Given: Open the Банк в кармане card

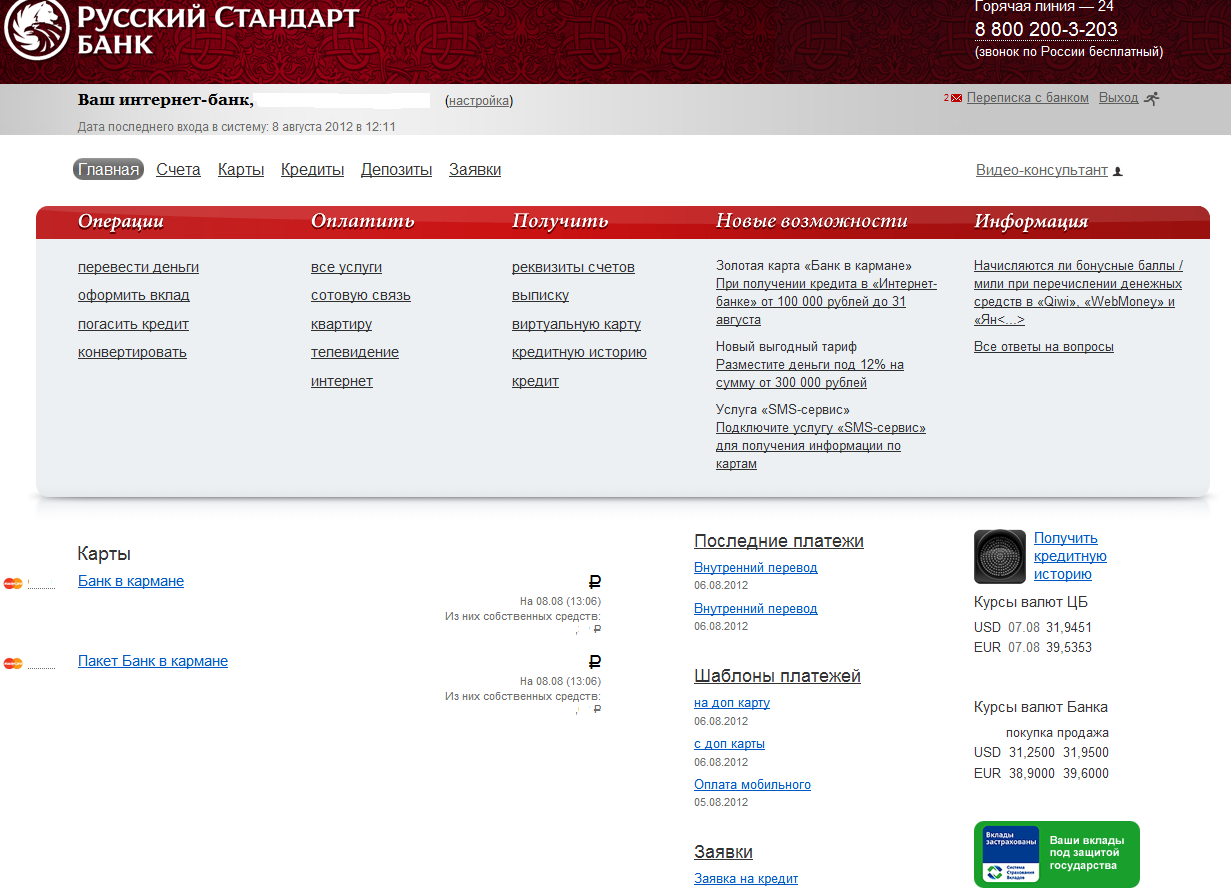Looking at the screenshot, I should coord(131,581).
